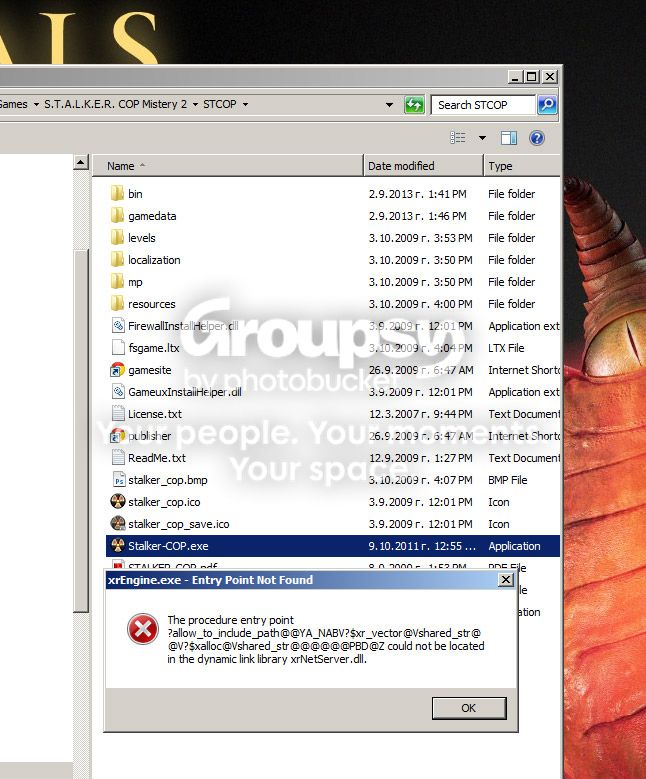646x779 pixels.
Task: Select the publisher shortcut icon
Action: [117, 436]
